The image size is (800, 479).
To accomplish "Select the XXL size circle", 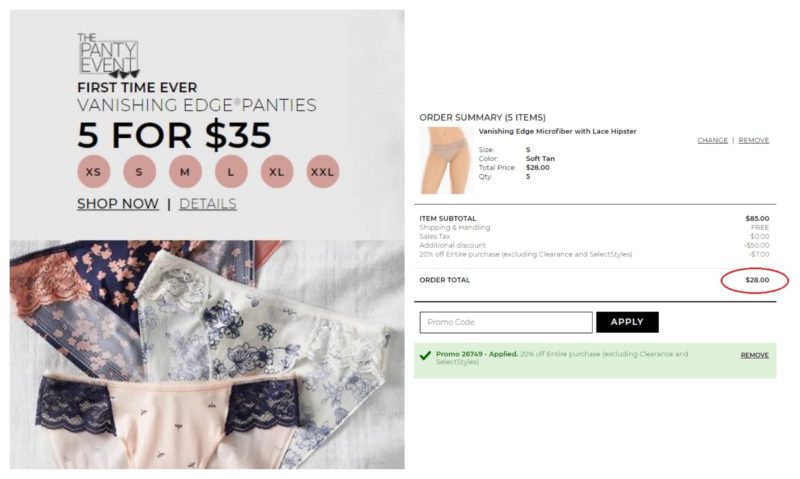I will click(322, 172).
